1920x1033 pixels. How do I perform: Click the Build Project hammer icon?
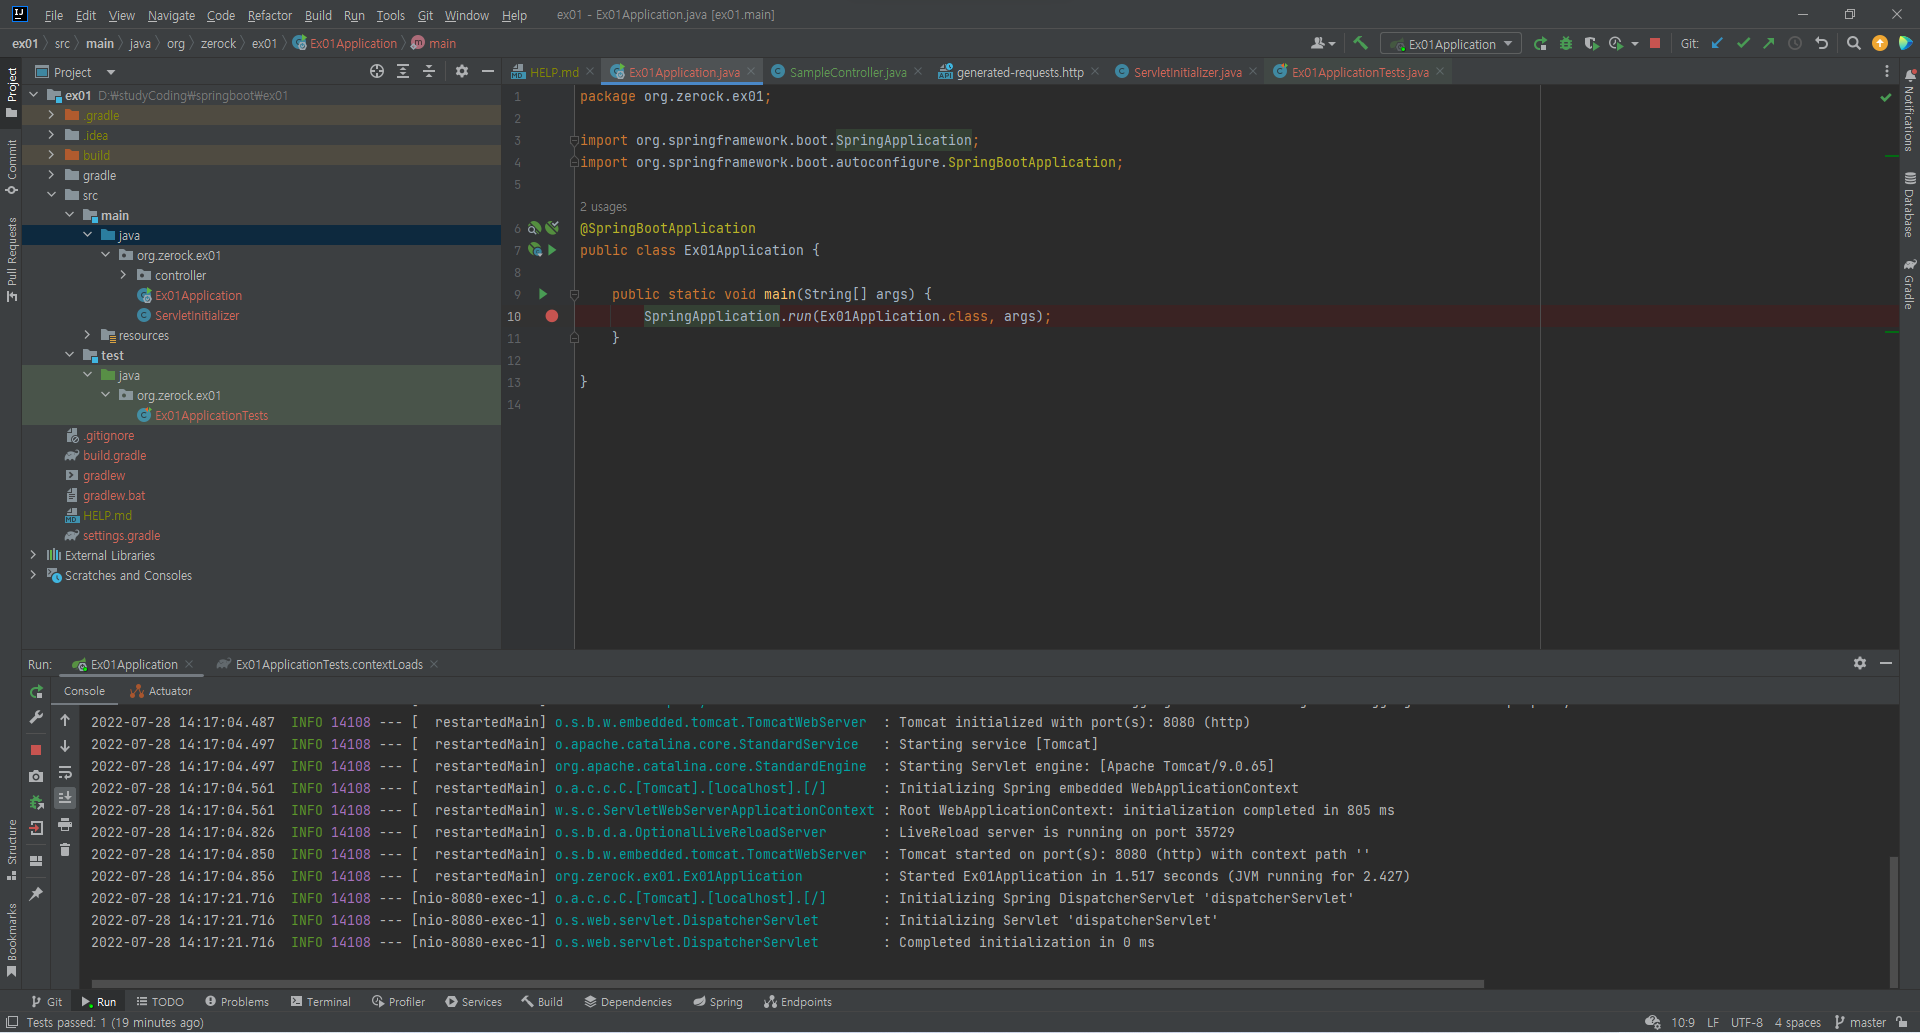pyautogui.click(x=1360, y=43)
